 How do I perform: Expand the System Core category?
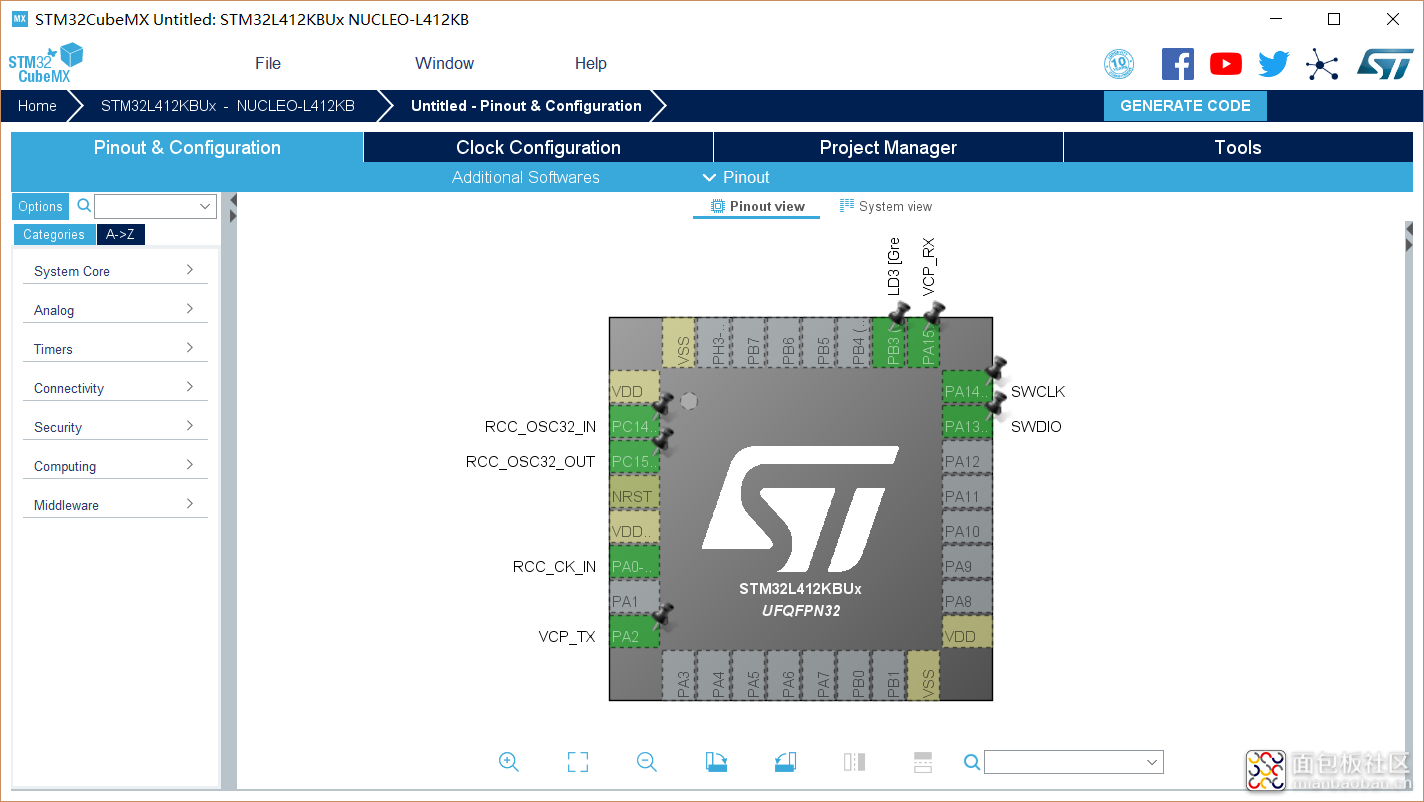point(115,271)
